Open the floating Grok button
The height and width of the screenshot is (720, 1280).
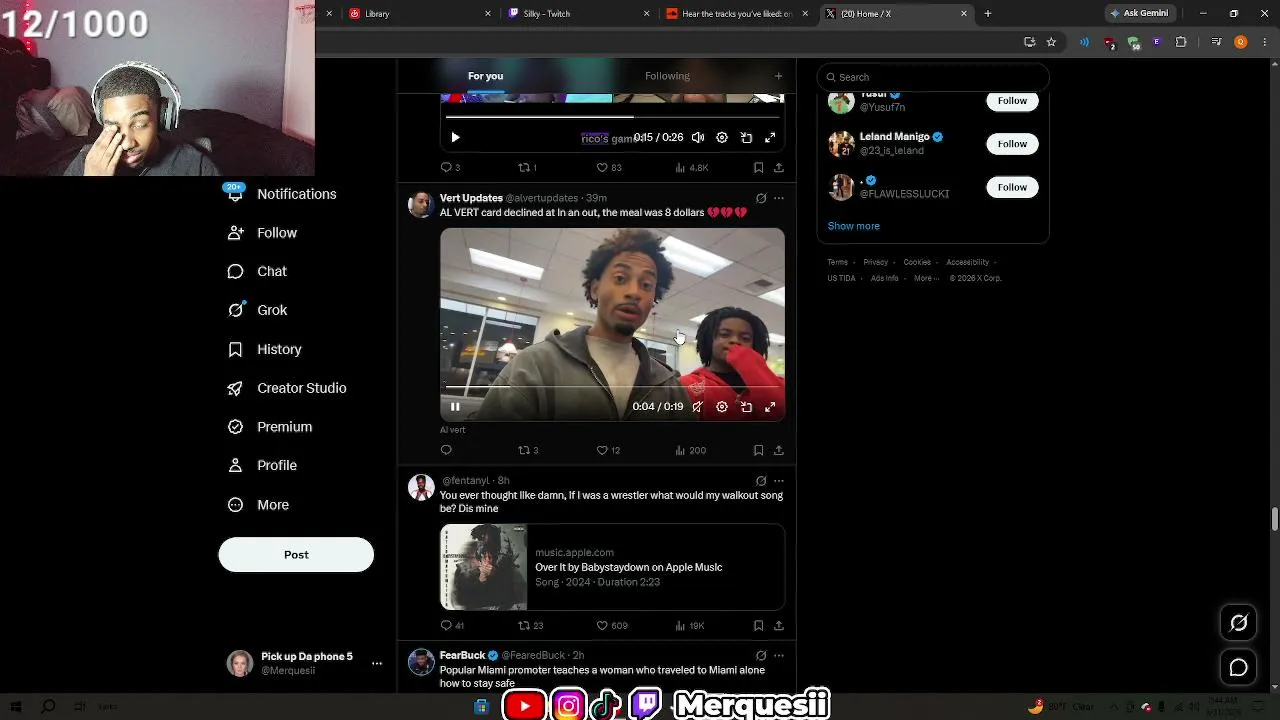tap(1238, 623)
